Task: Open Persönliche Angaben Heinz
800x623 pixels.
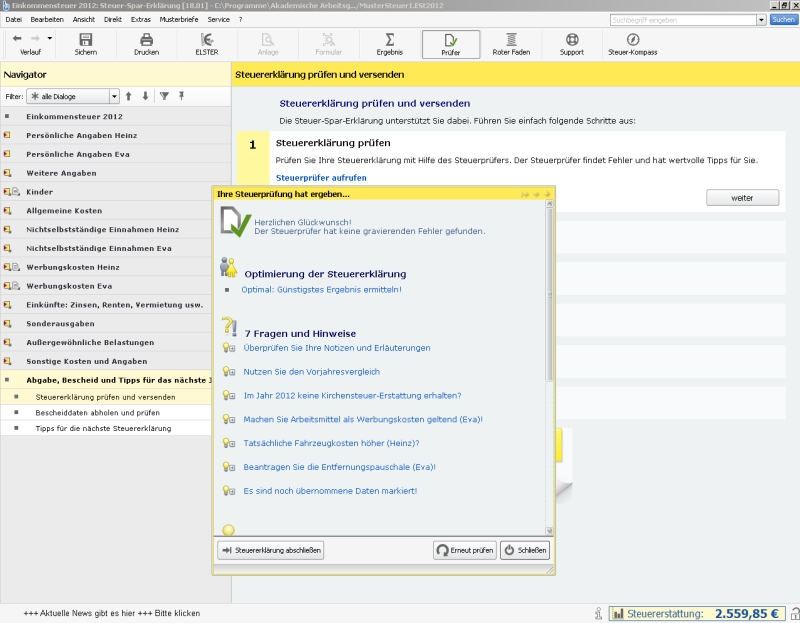Action: pyautogui.click(x=82, y=135)
